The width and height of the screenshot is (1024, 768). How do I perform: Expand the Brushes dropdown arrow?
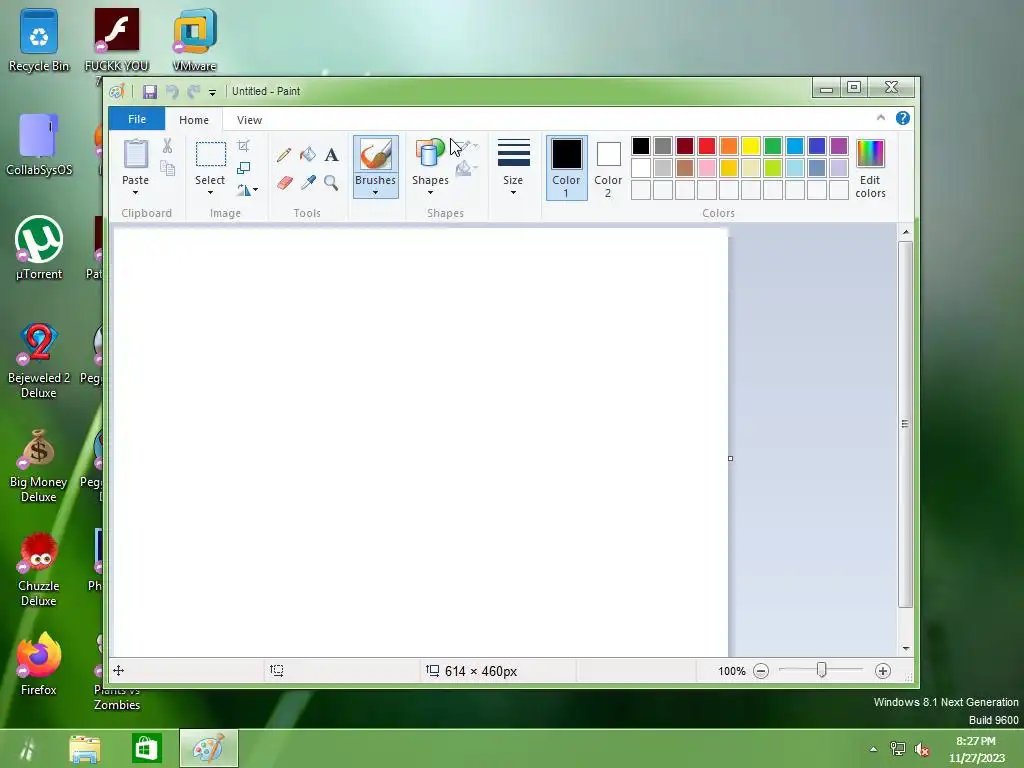tap(376, 193)
